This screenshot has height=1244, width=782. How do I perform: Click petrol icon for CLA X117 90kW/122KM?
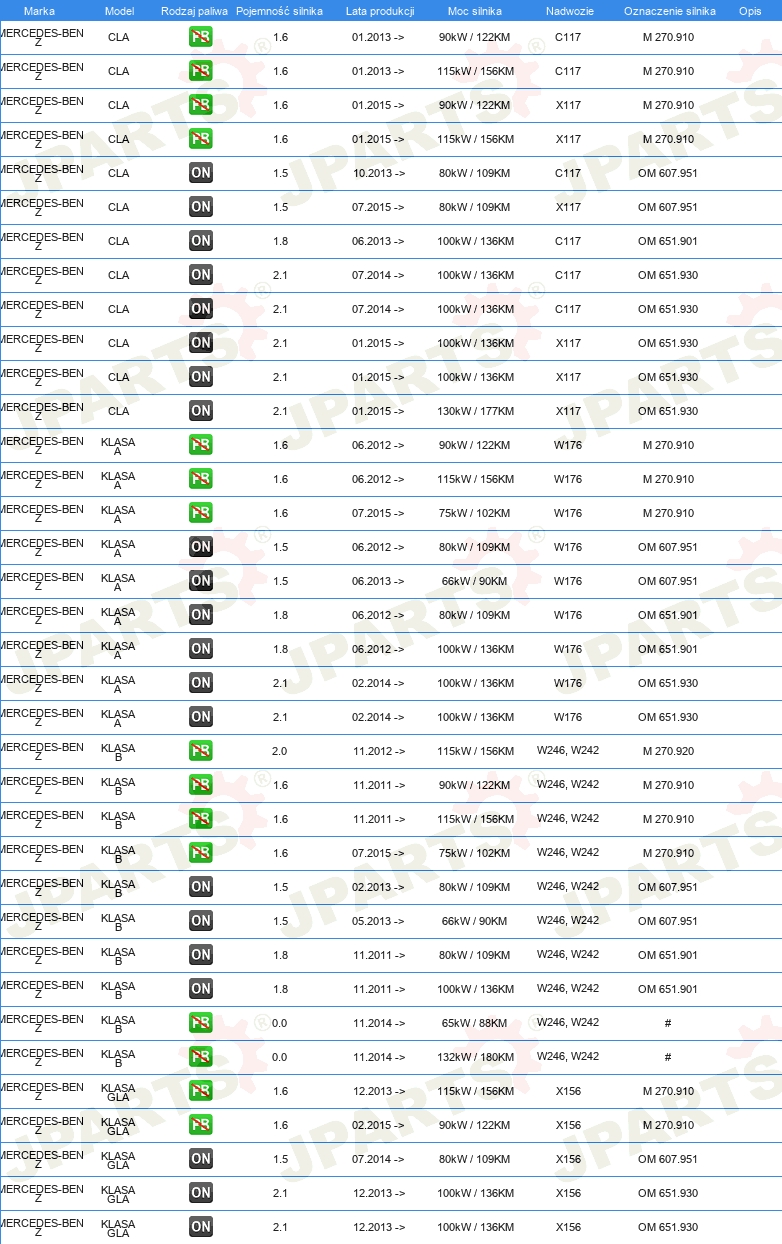pos(200,105)
